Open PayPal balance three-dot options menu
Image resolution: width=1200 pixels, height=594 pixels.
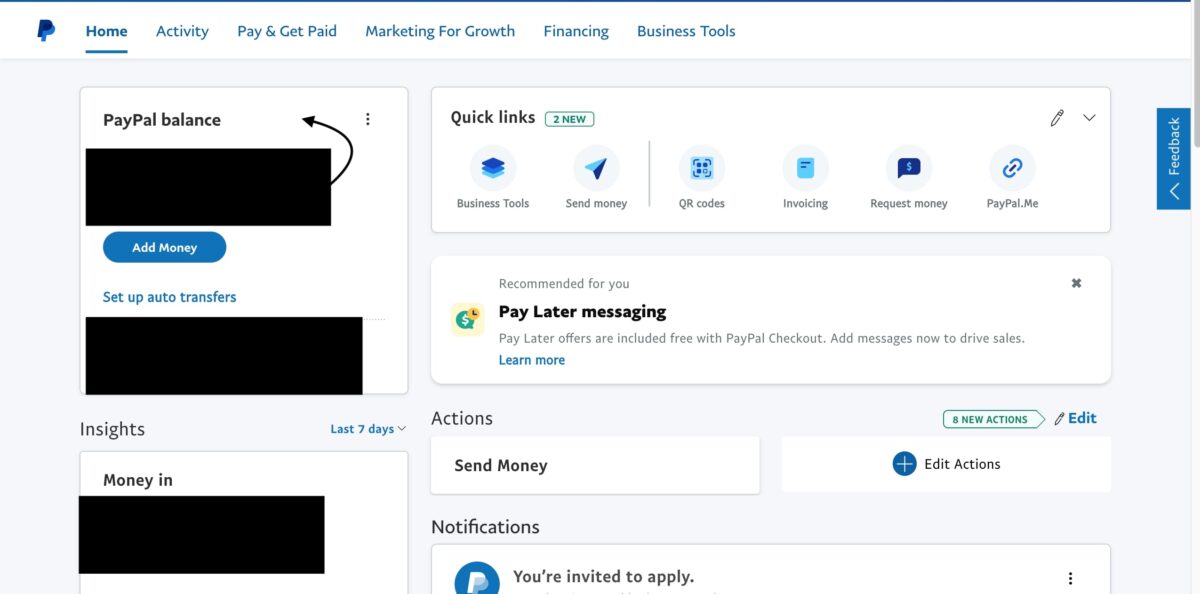point(367,119)
